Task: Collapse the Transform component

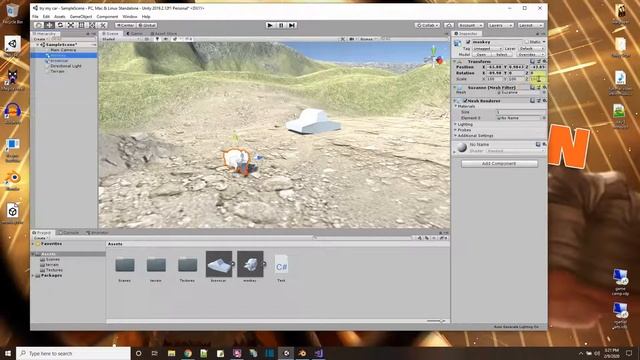Action: coord(455,62)
